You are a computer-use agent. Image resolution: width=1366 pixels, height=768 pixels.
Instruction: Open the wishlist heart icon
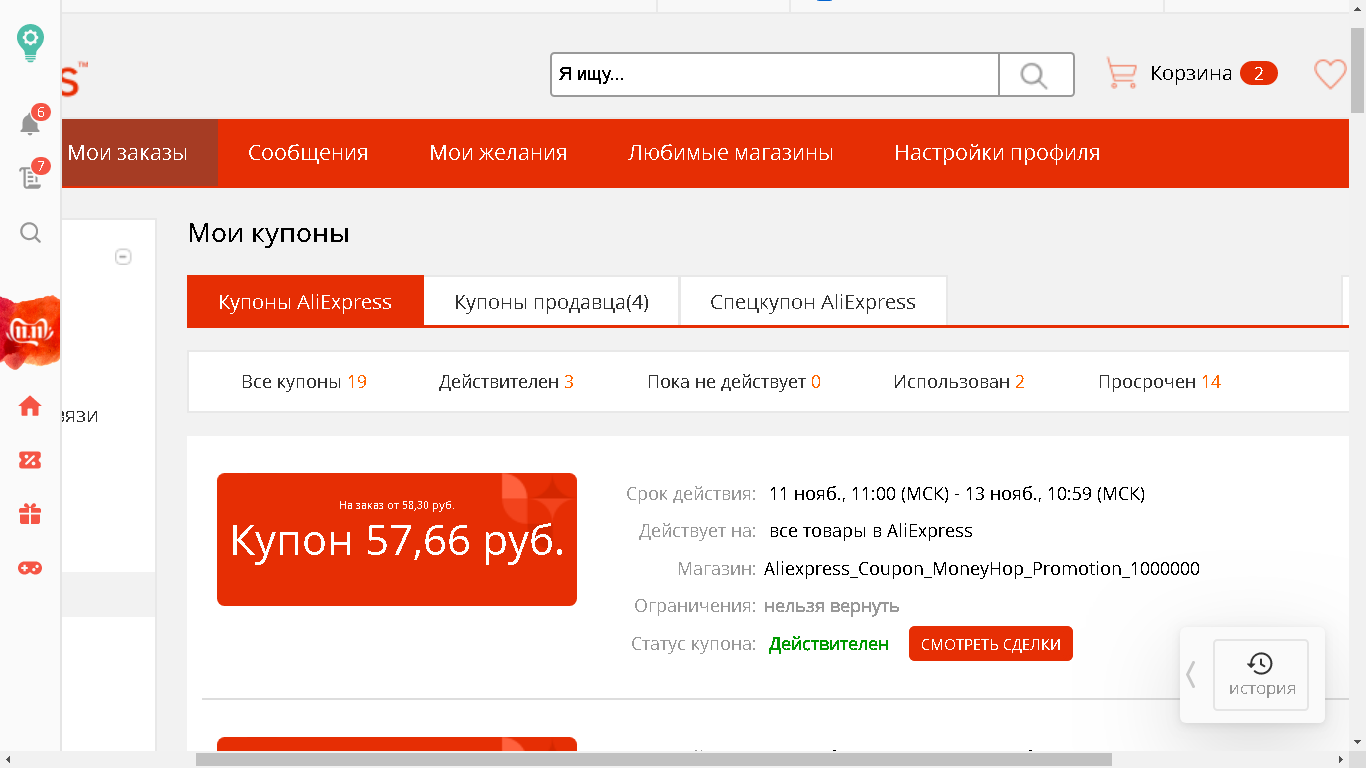[1330, 74]
